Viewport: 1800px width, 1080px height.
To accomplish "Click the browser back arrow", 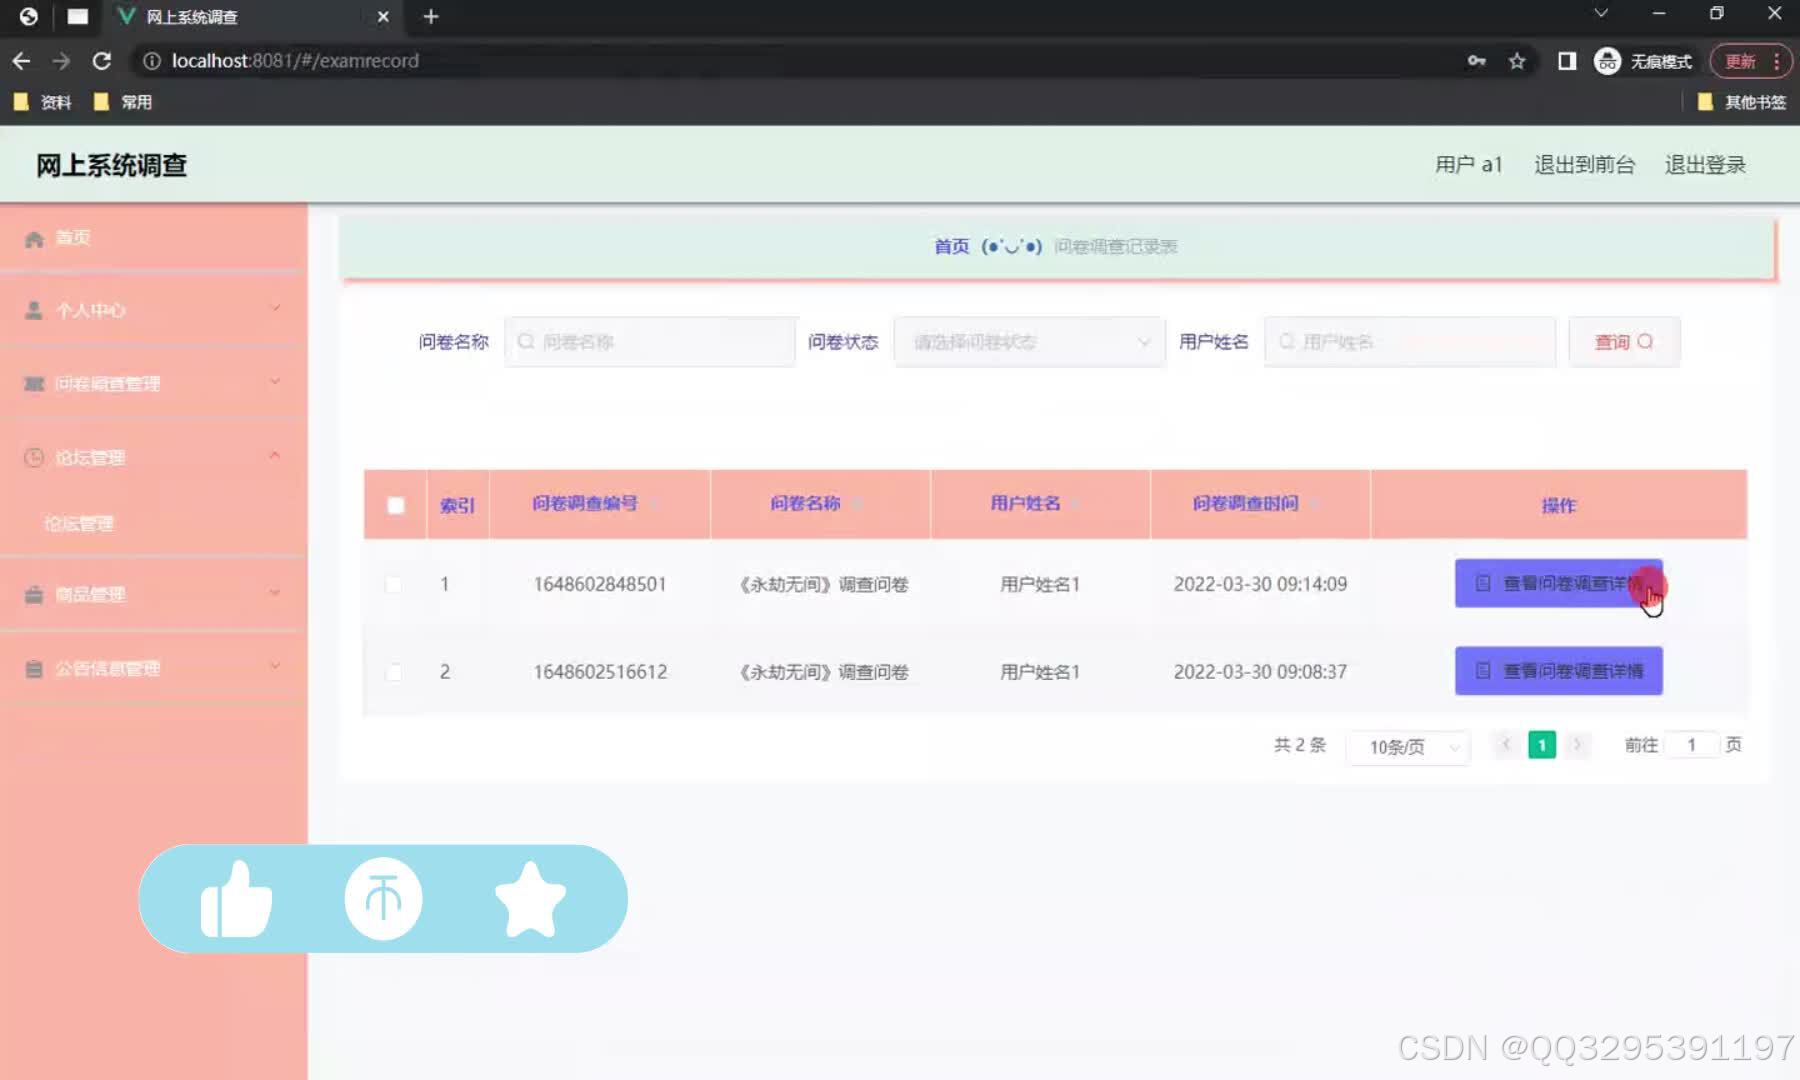I will click(x=21, y=61).
